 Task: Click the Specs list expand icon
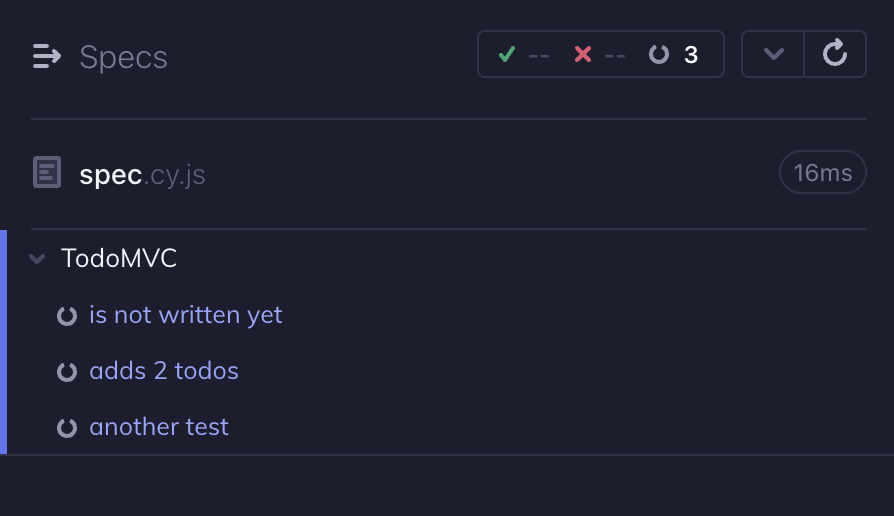pyautogui.click(x=47, y=56)
